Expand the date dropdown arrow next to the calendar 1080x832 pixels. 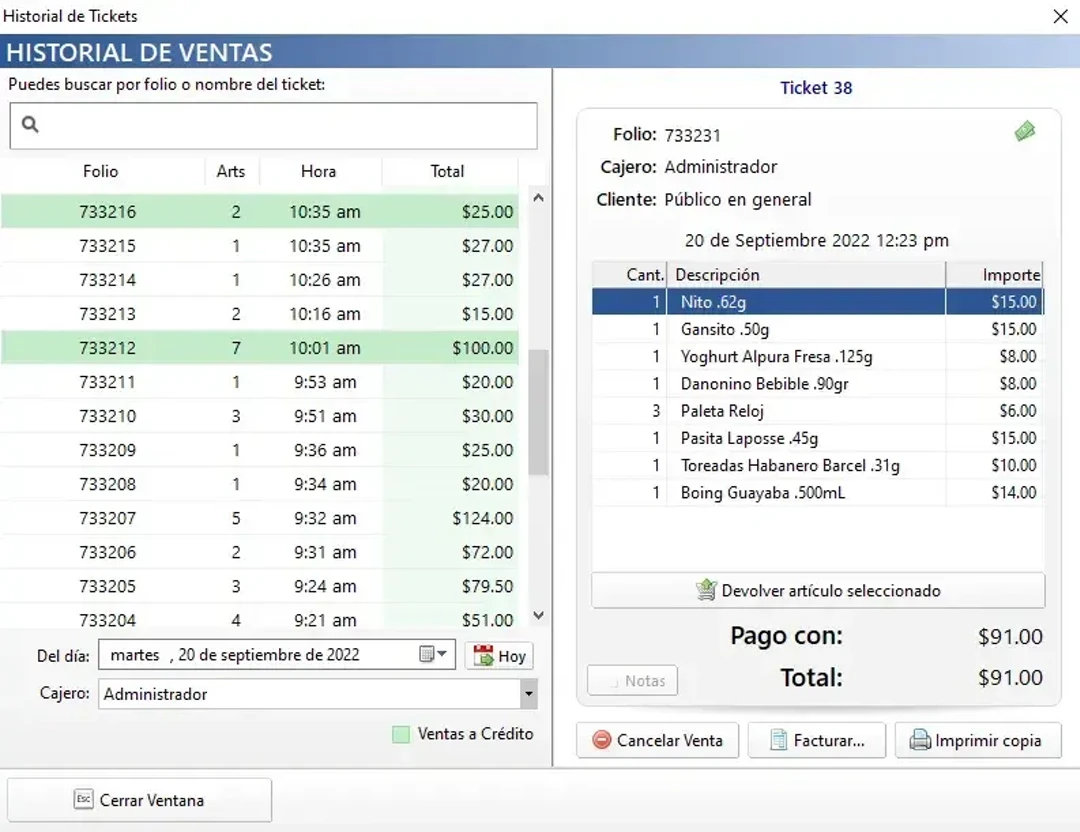coord(440,654)
